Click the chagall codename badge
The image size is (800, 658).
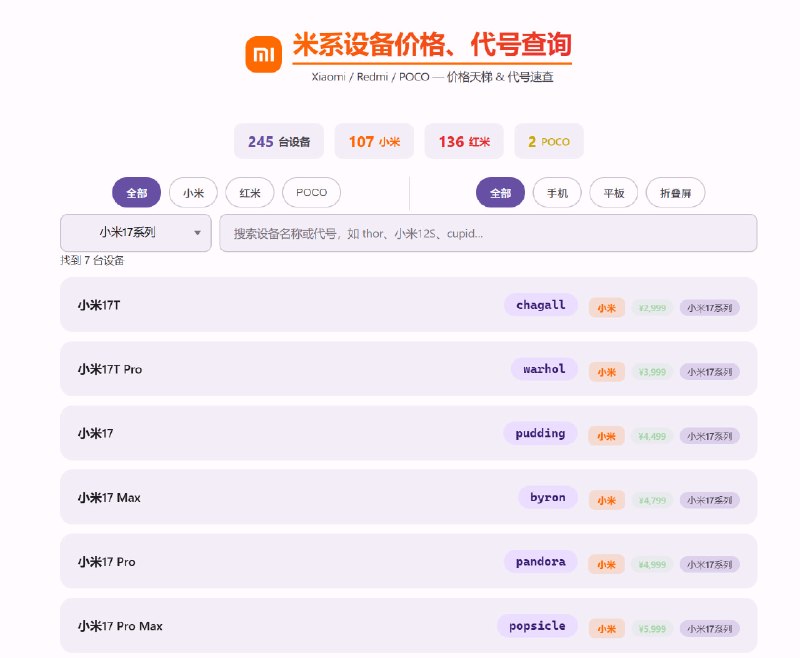pos(541,305)
